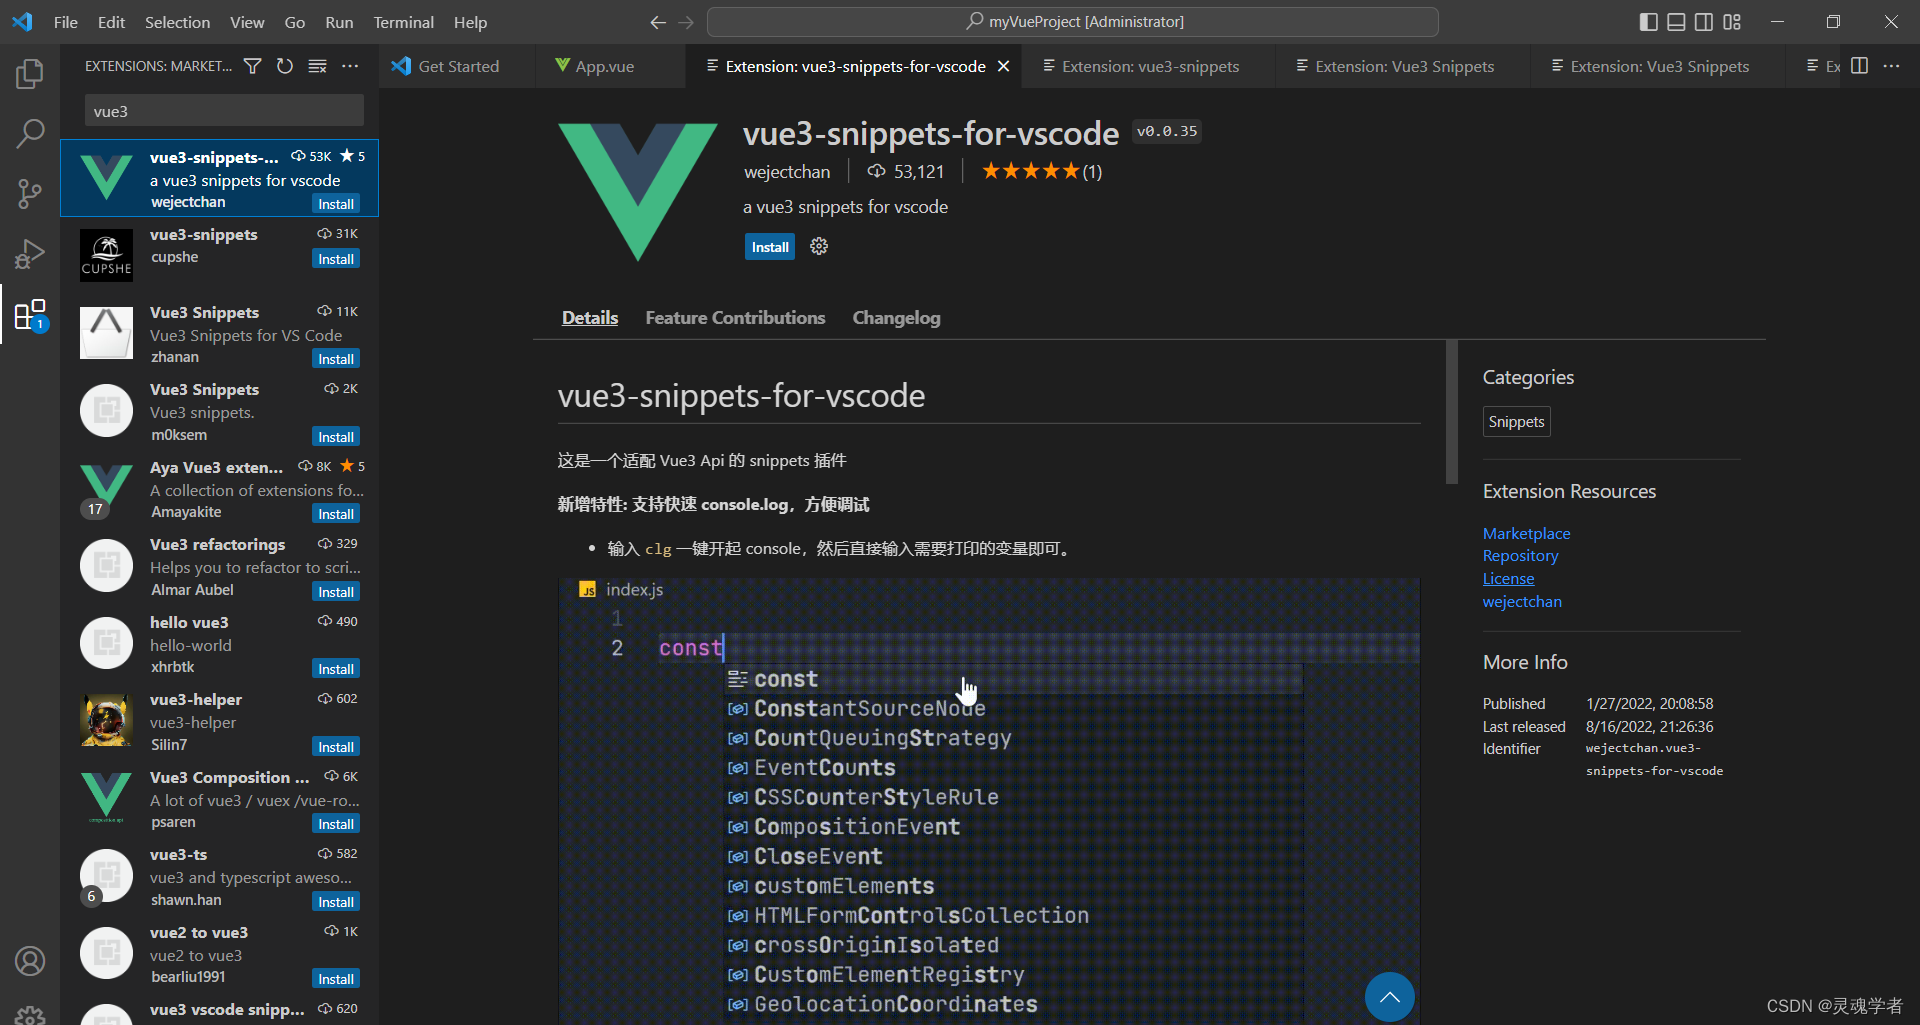Open the View menu
This screenshot has height=1025, width=1920.
click(247, 22)
